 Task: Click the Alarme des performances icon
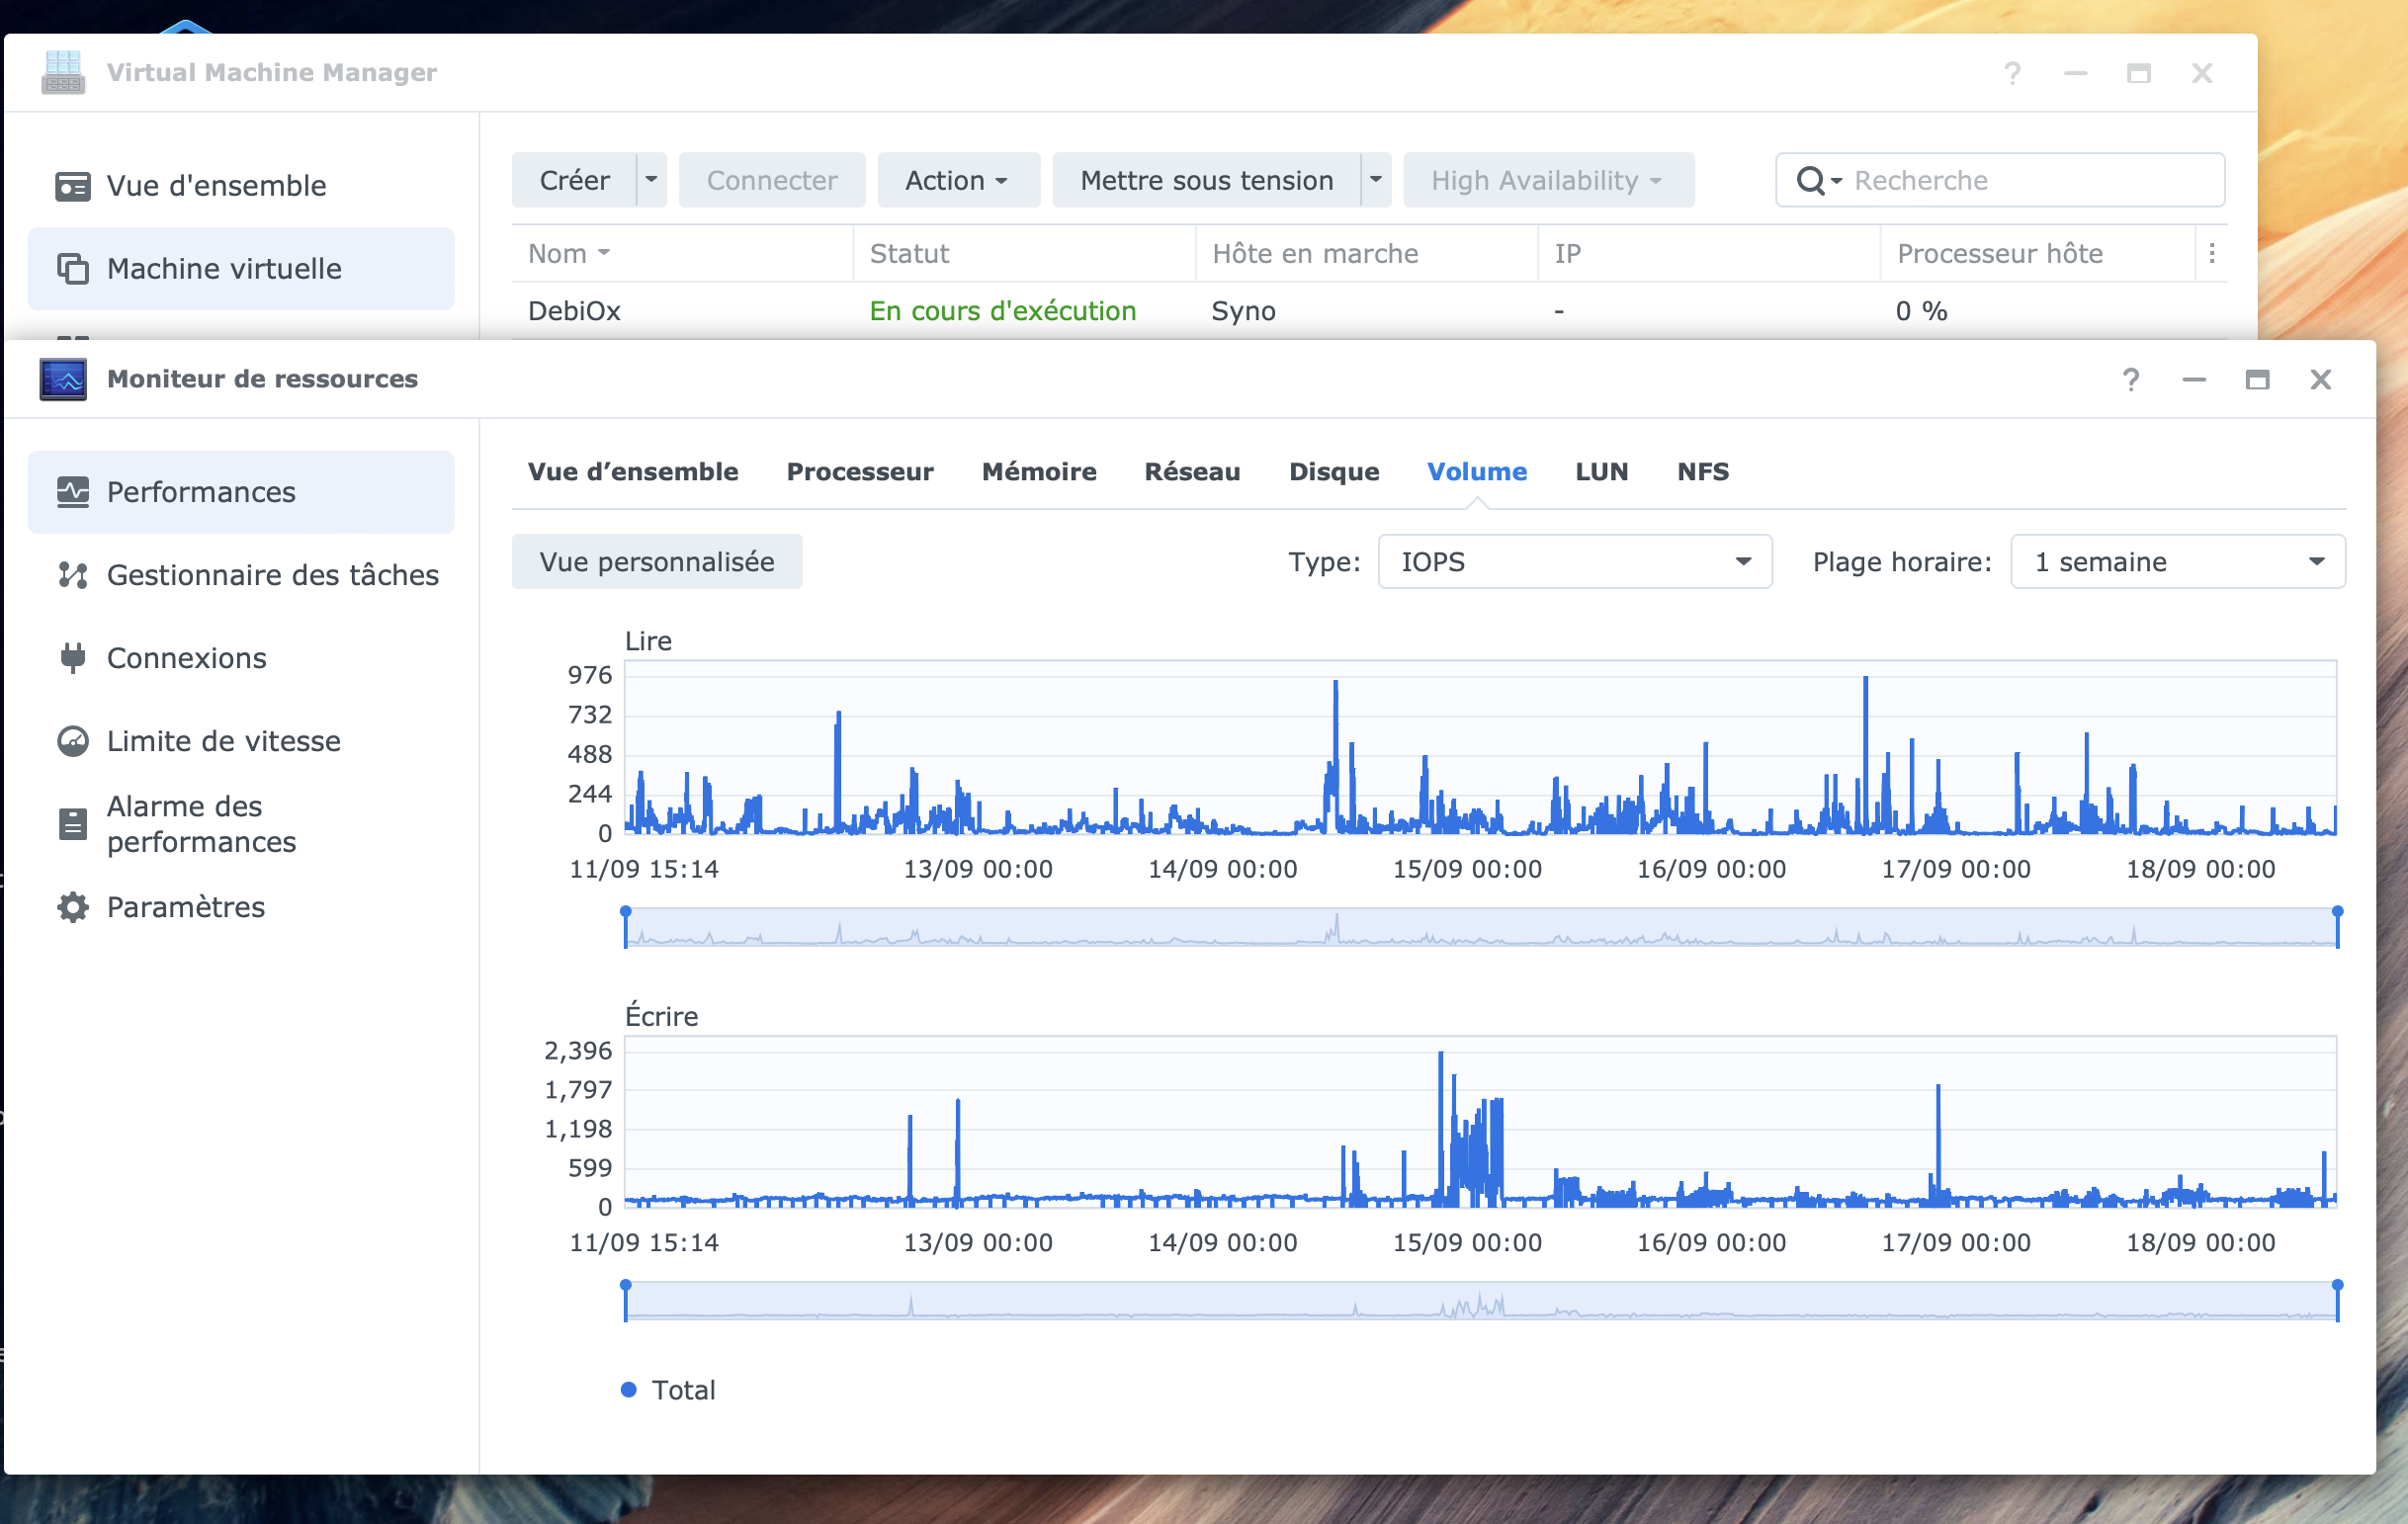click(72, 824)
